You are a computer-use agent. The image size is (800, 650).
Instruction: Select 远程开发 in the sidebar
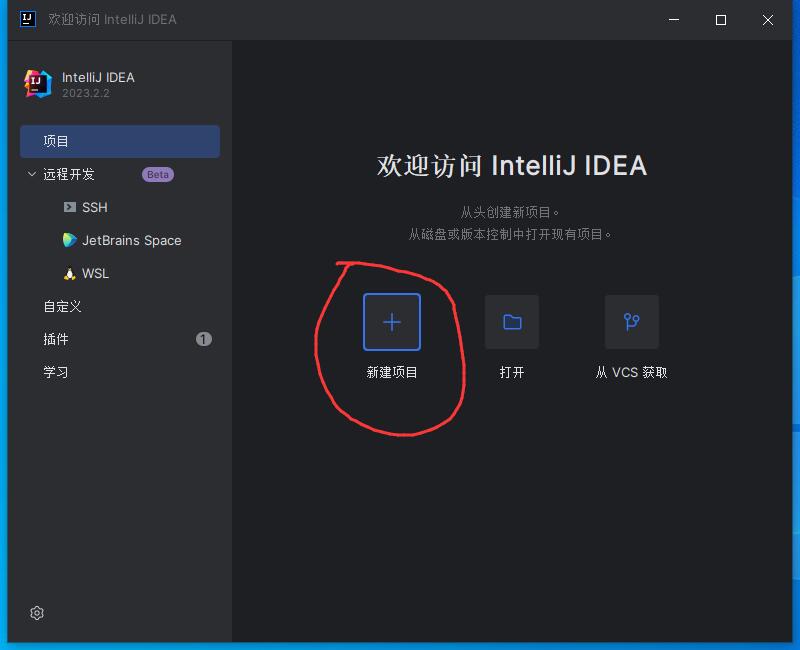(x=69, y=174)
